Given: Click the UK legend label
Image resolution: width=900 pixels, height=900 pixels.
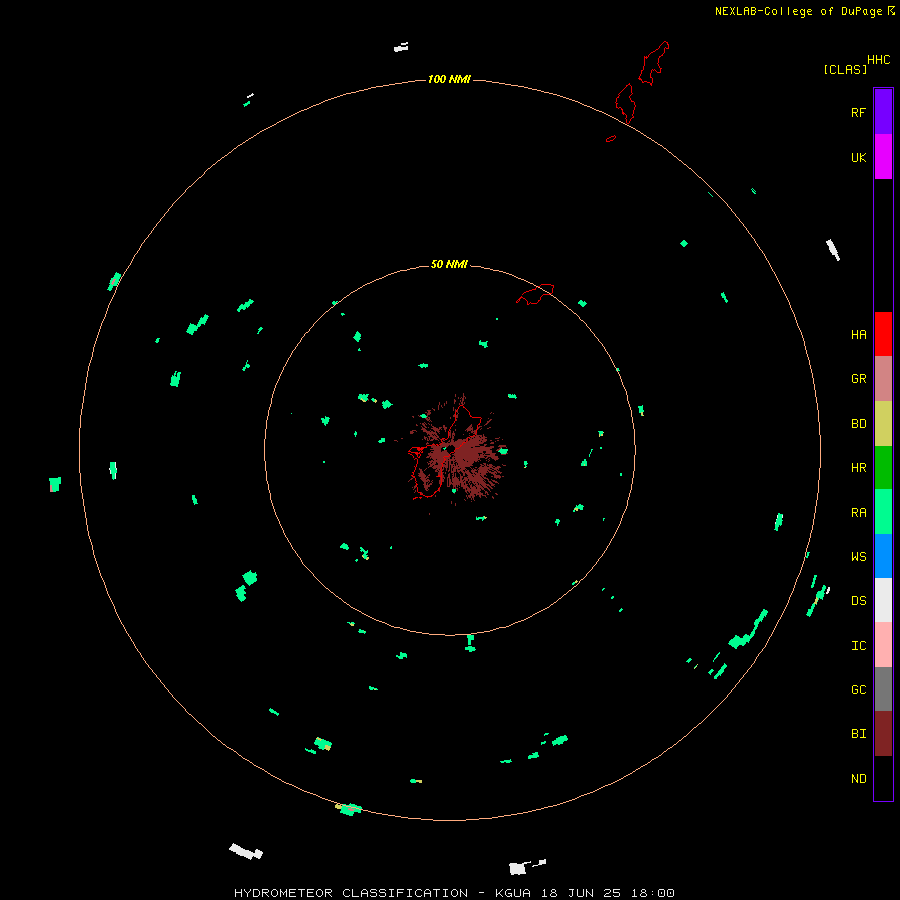Looking at the screenshot, I should (858, 157).
